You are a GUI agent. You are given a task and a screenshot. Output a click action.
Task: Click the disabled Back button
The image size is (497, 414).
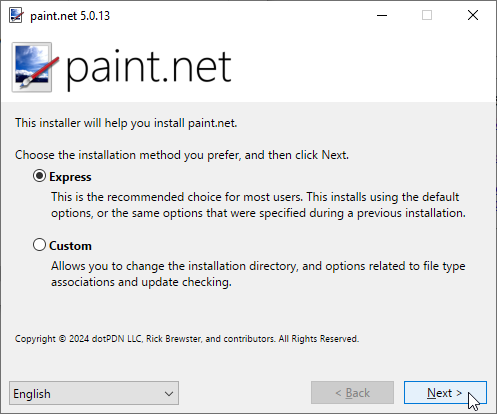point(352,393)
